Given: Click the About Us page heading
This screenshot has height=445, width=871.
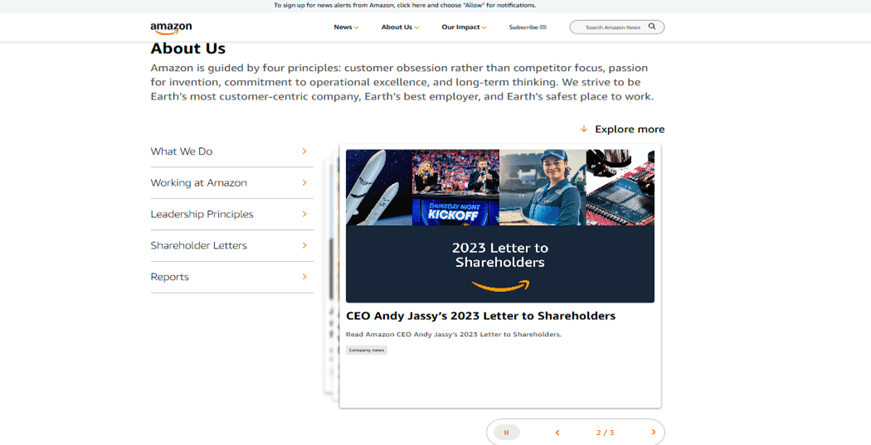Looking at the screenshot, I should point(188,49).
